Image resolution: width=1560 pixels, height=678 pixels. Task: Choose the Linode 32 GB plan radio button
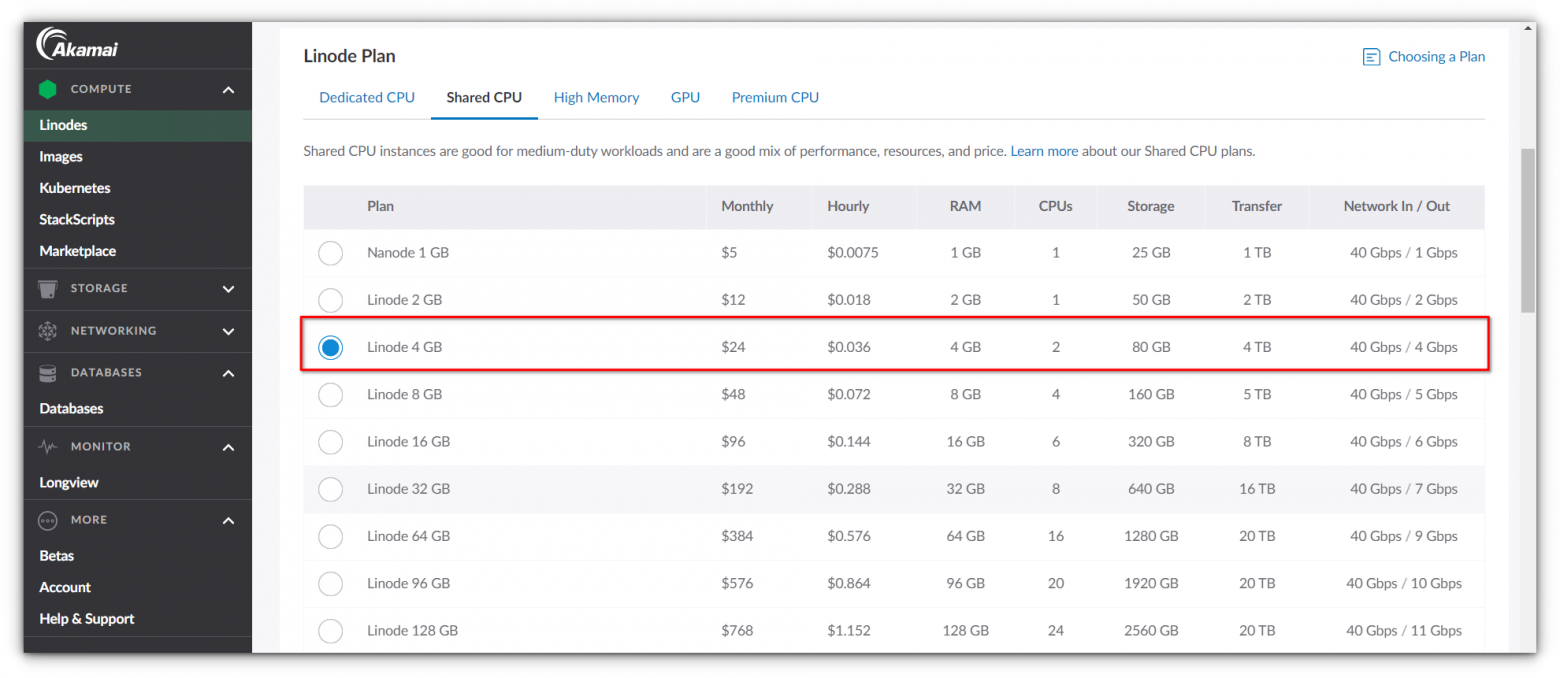[330, 489]
